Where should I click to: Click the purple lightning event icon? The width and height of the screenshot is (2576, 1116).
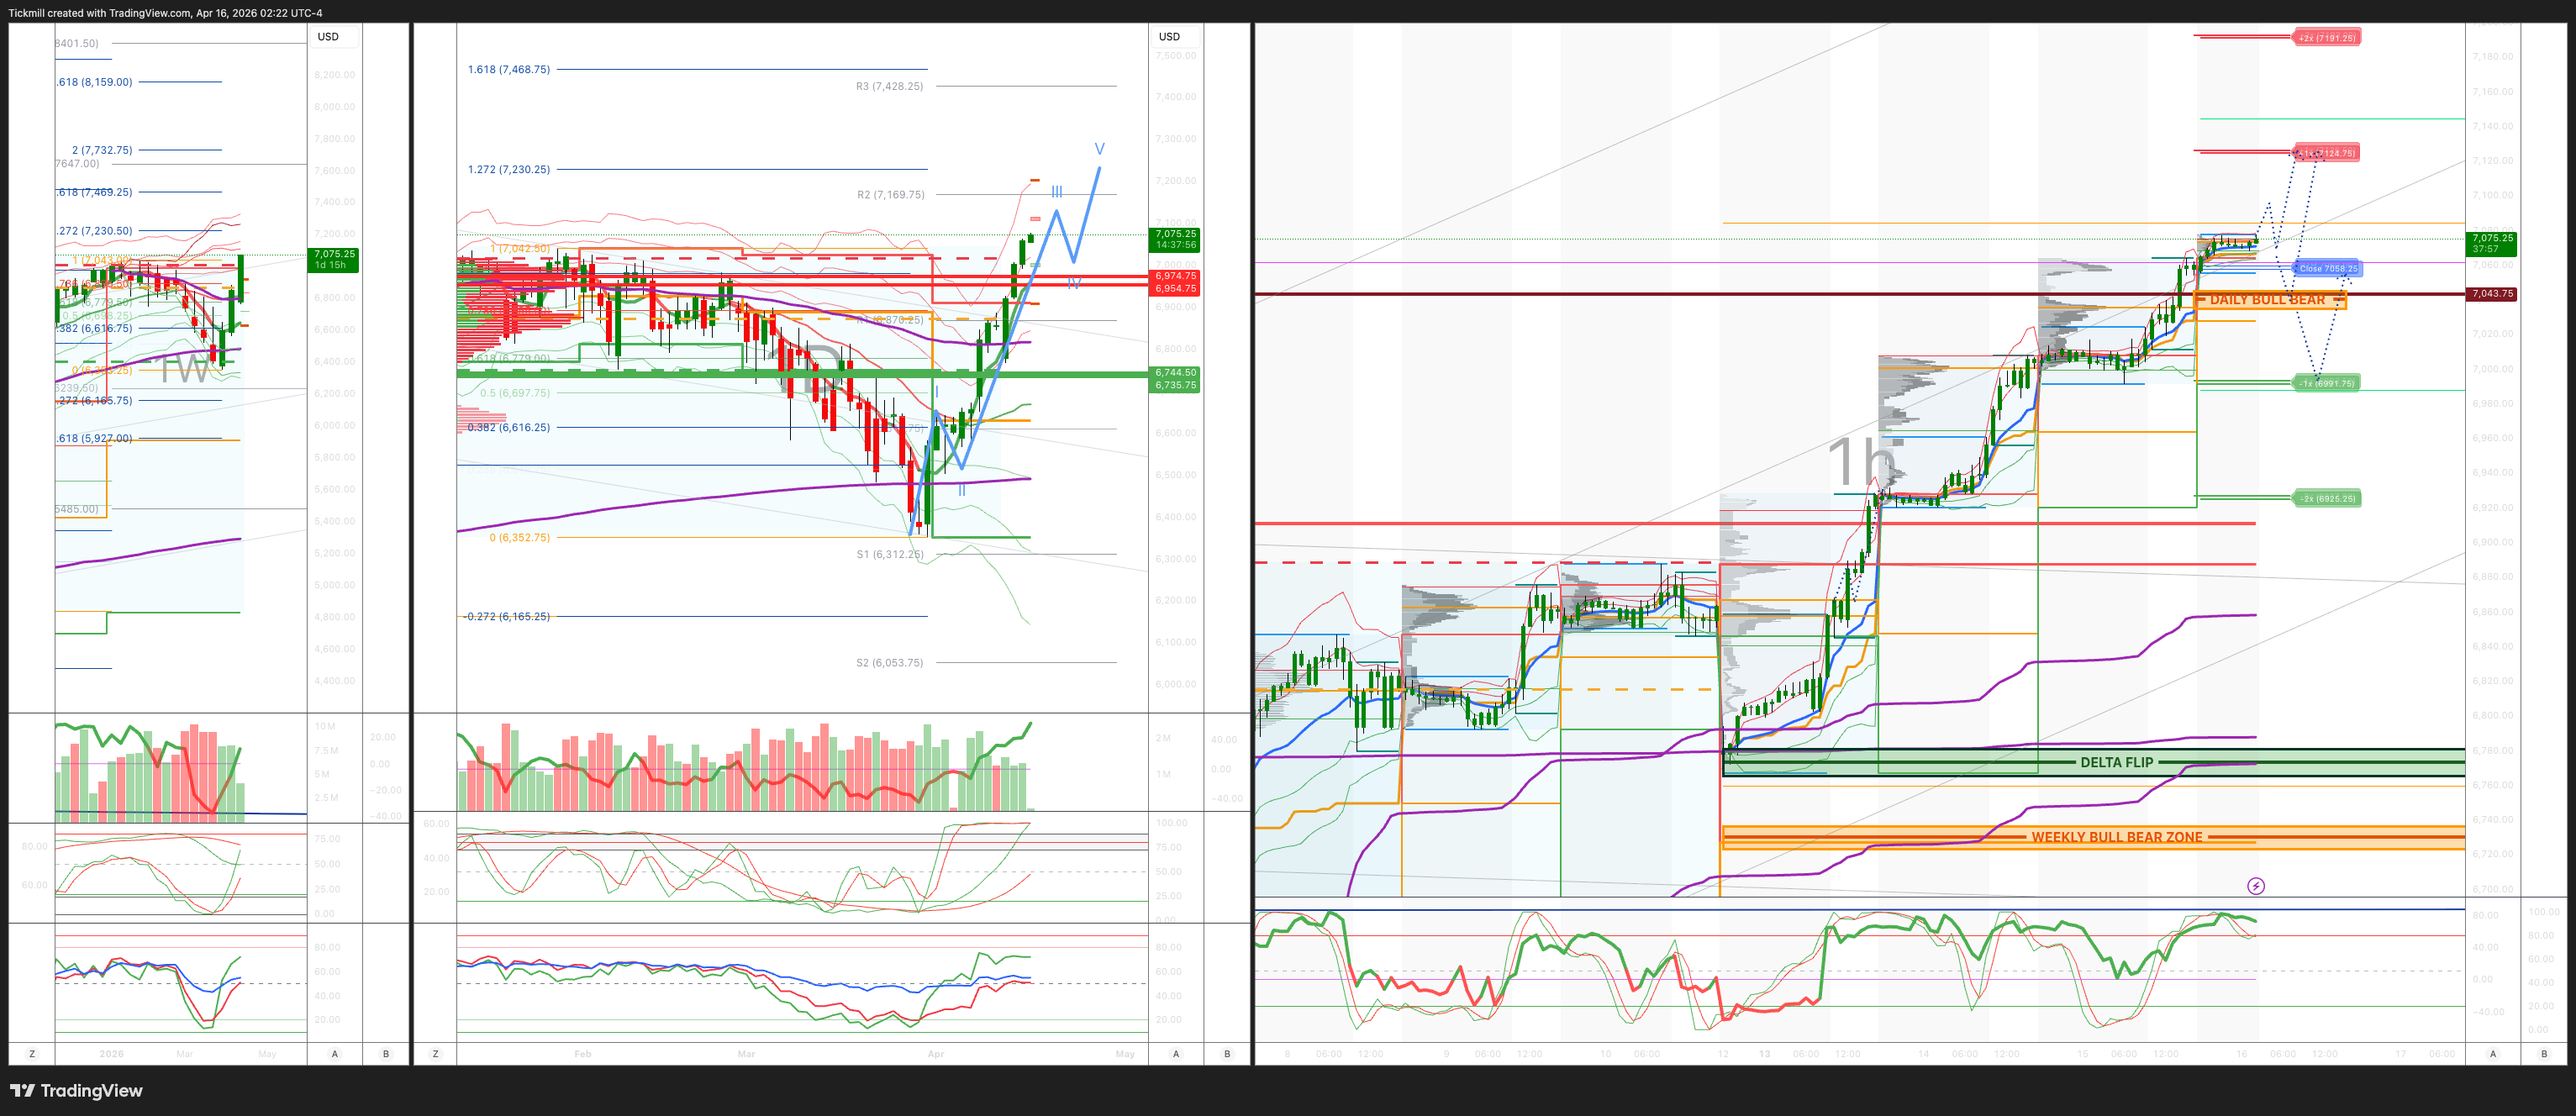pos(2255,886)
